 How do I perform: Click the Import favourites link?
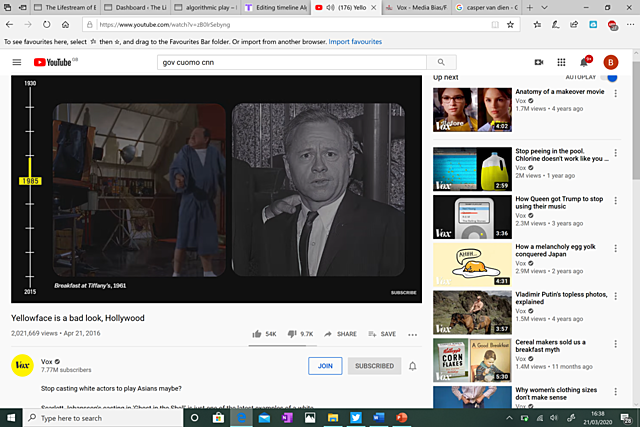(355, 42)
